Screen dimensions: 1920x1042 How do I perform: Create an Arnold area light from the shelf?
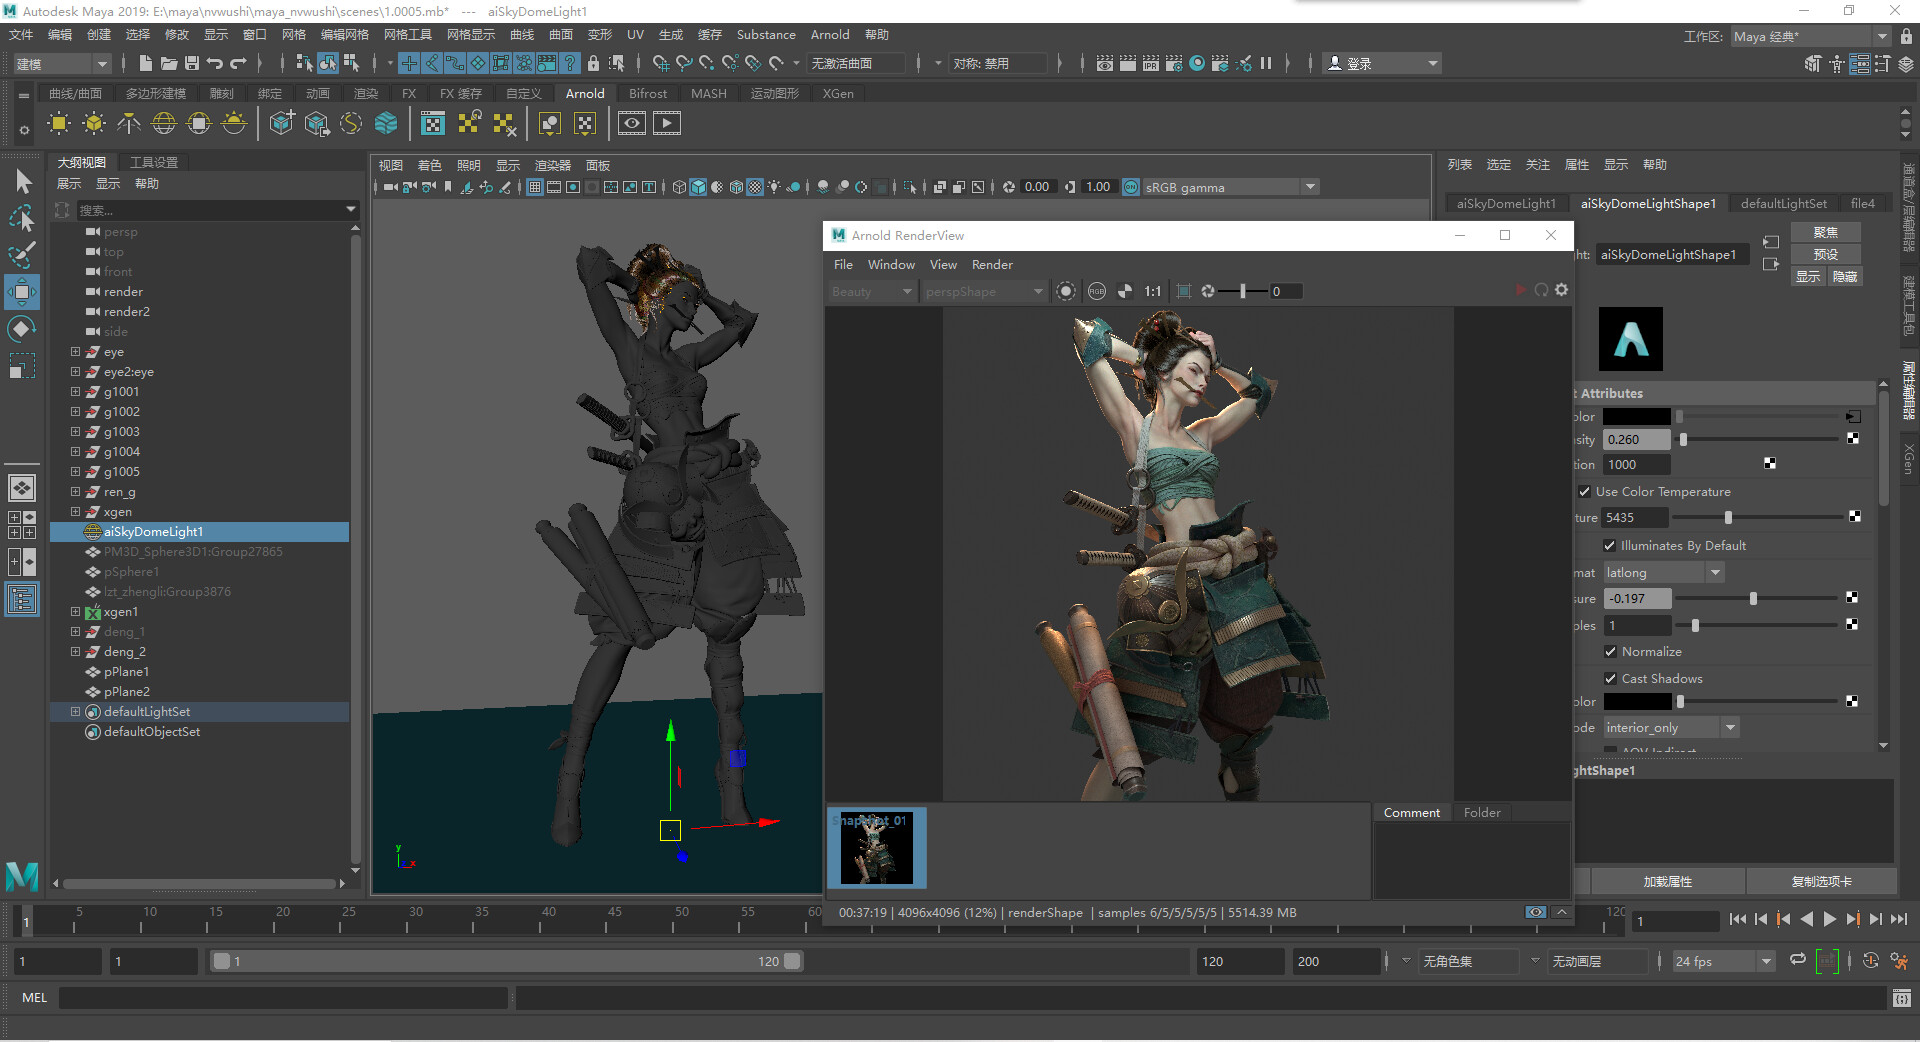59,124
